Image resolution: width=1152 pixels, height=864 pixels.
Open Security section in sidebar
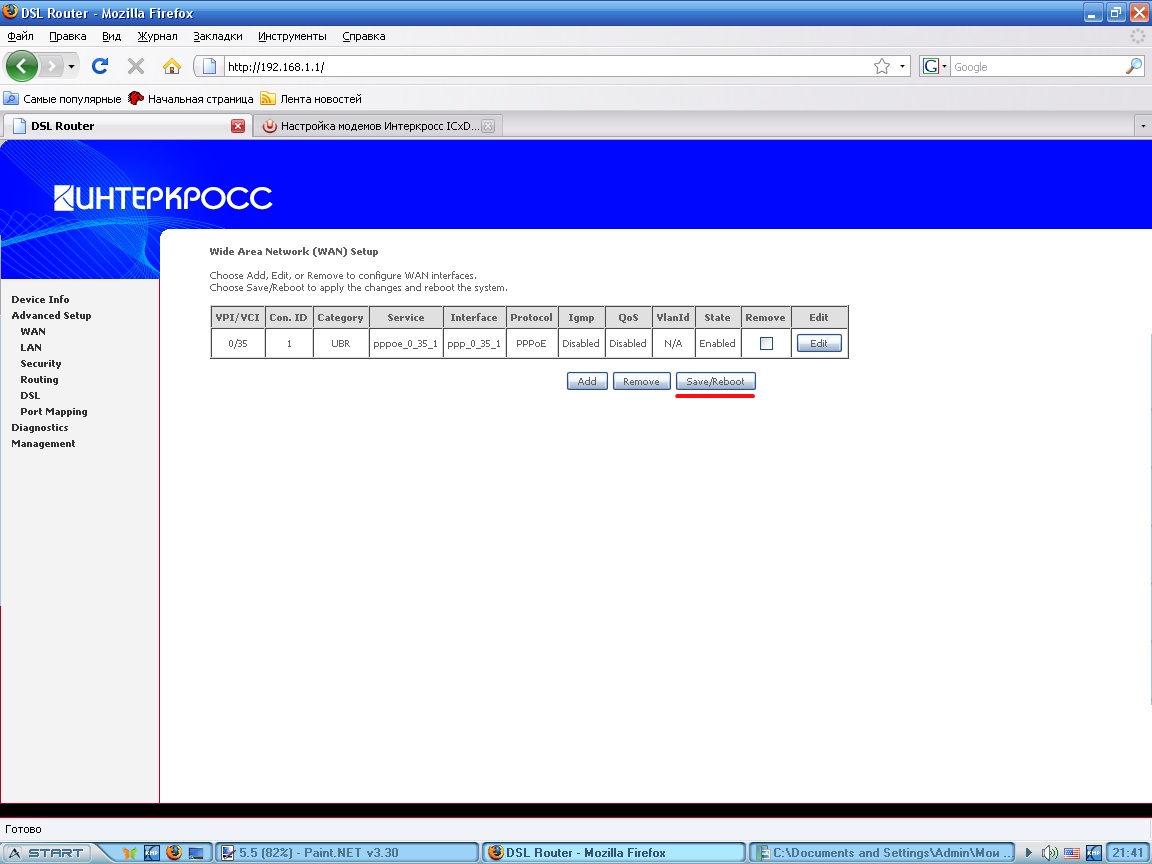pyautogui.click(x=40, y=364)
